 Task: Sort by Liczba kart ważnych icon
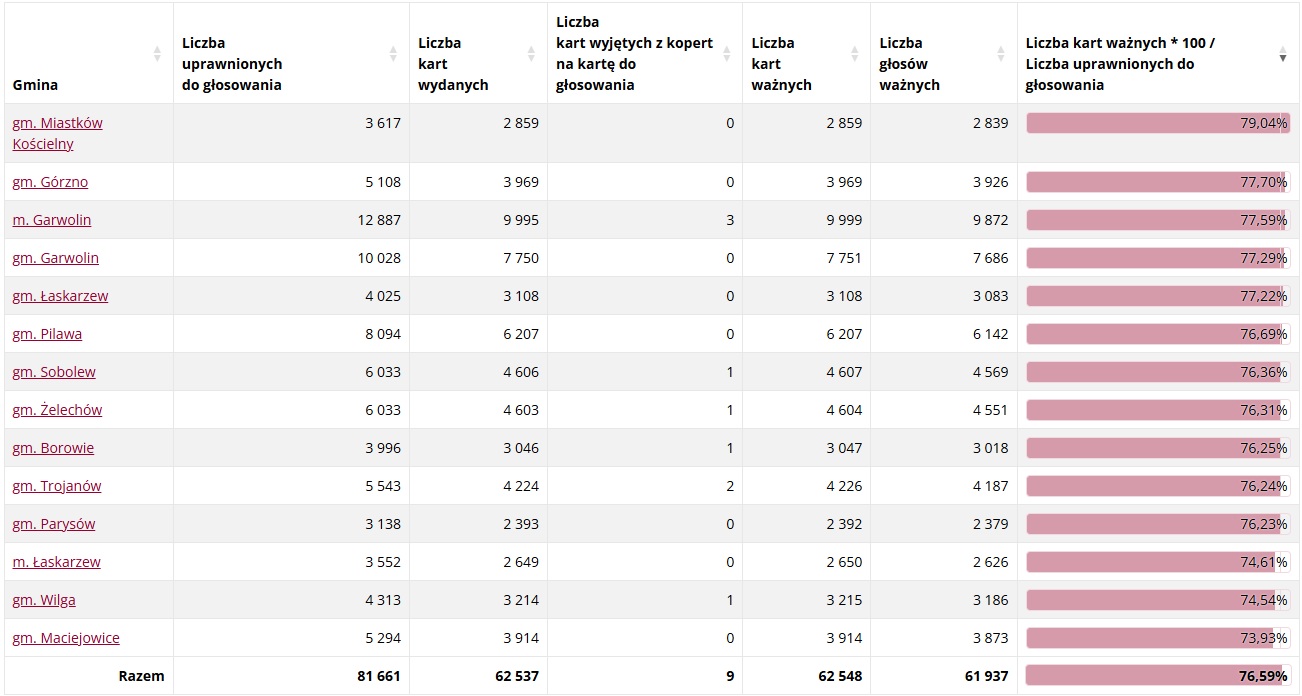[854, 54]
